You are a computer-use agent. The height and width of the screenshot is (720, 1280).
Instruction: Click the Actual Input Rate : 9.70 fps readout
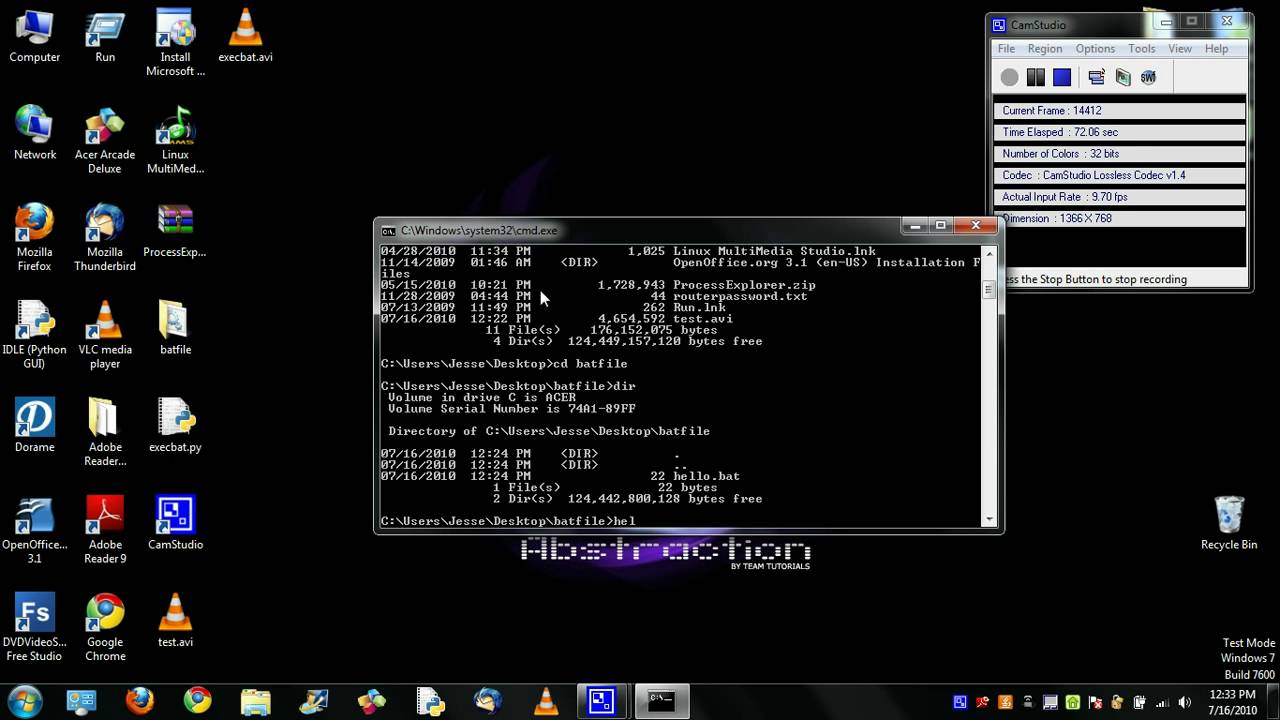click(x=1120, y=197)
